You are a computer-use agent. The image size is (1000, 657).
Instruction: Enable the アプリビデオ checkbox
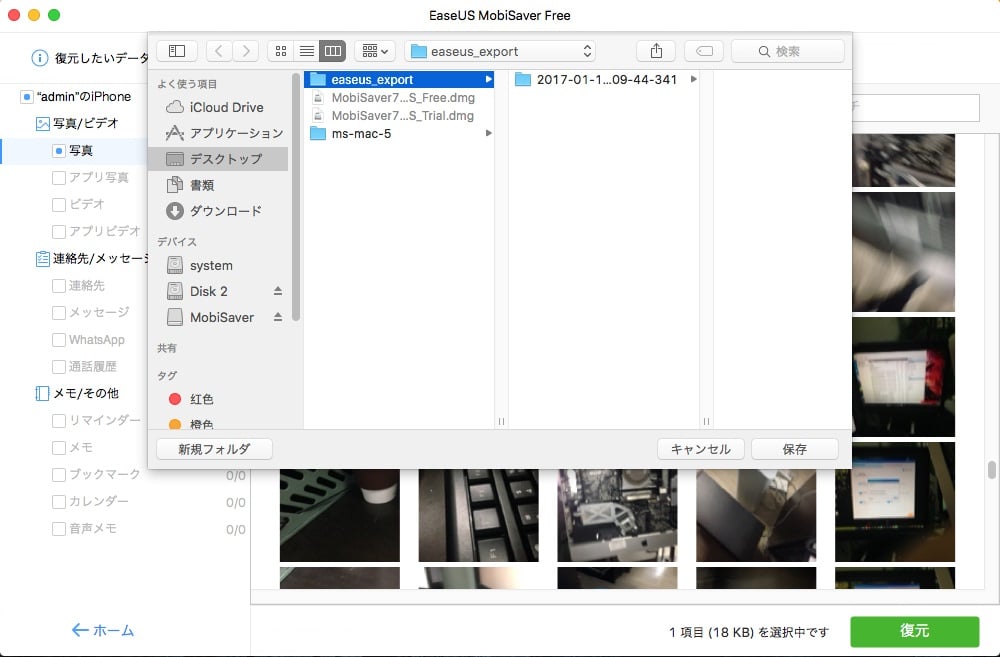59,231
